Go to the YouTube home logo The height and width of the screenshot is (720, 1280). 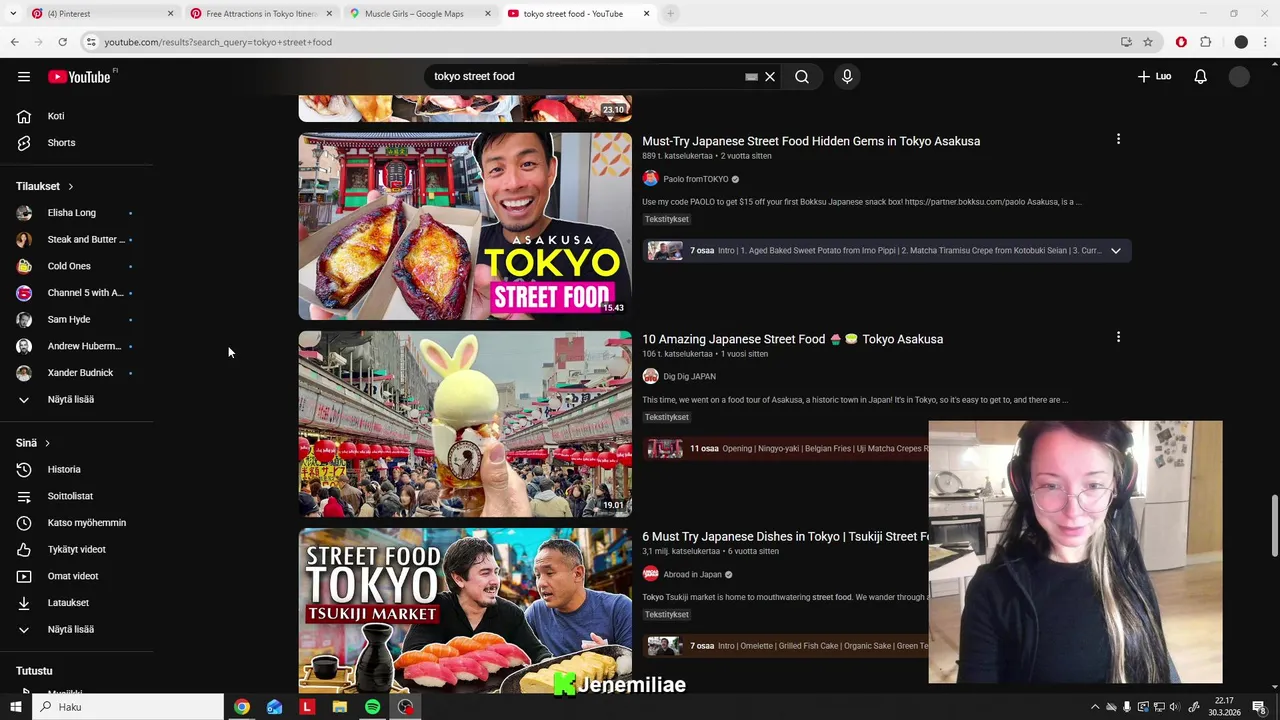pos(79,77)
